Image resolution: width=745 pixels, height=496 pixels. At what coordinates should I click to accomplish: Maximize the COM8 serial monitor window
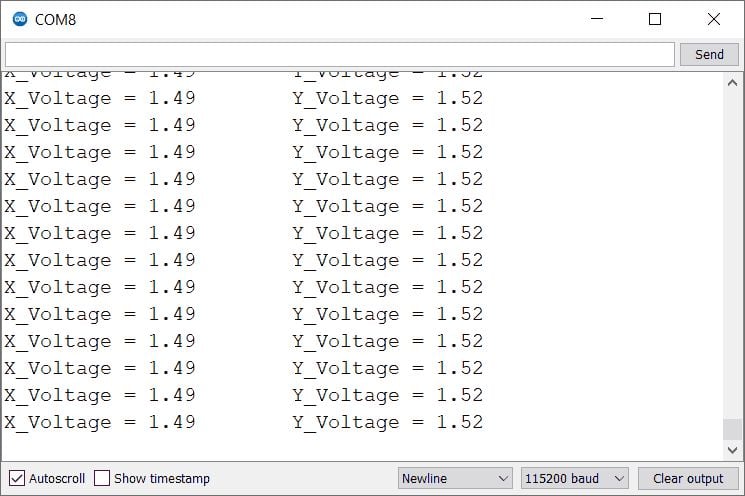tap(655, 19)
